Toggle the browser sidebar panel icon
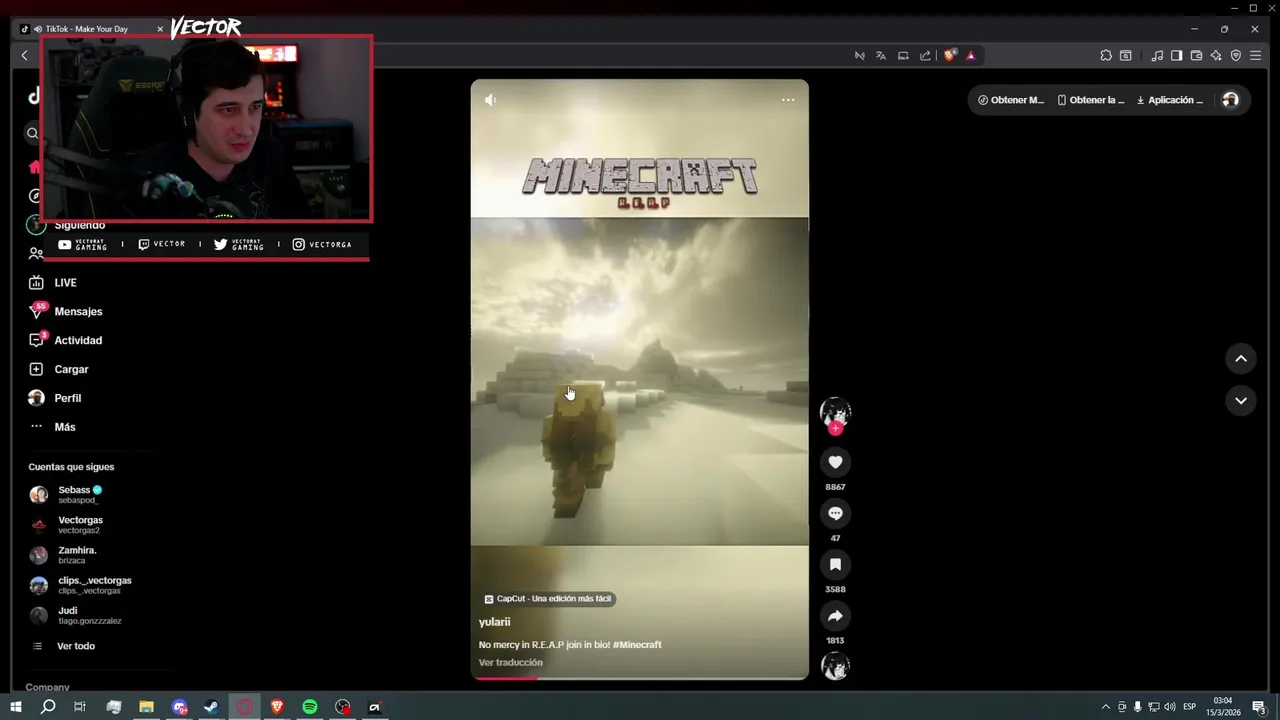The height and width of the screenshot is (720, 1280). coord(1177,56)
